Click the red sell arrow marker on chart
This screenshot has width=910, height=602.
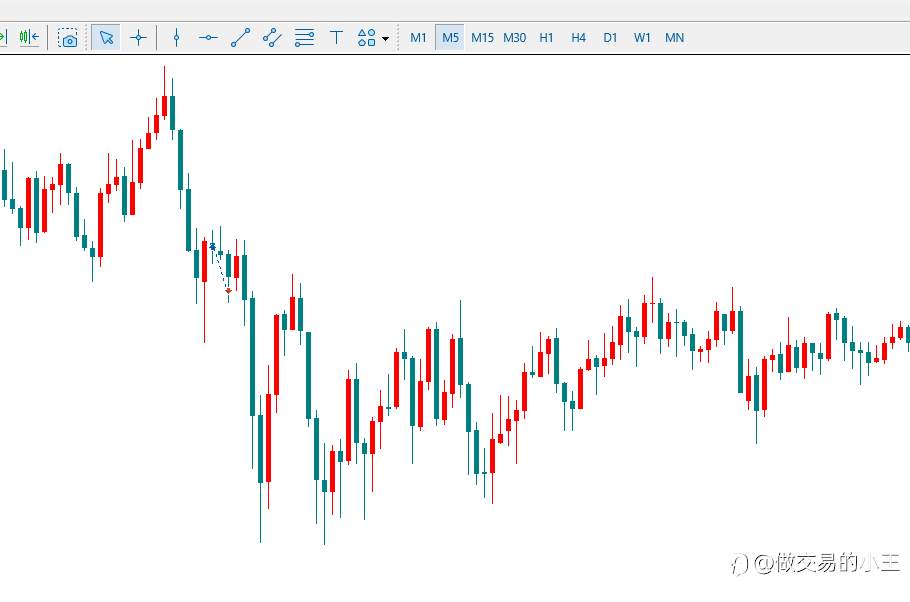tap(228, 291)
